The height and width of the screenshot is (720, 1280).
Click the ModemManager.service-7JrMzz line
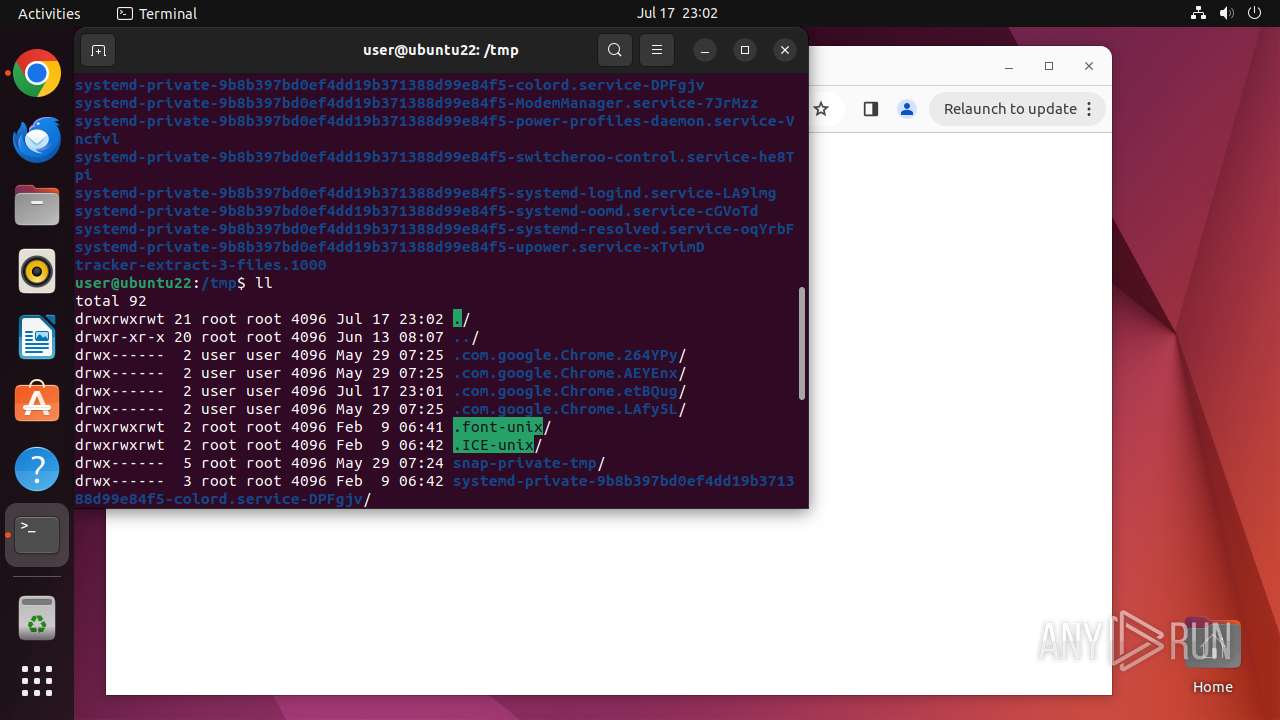(417, 103)
